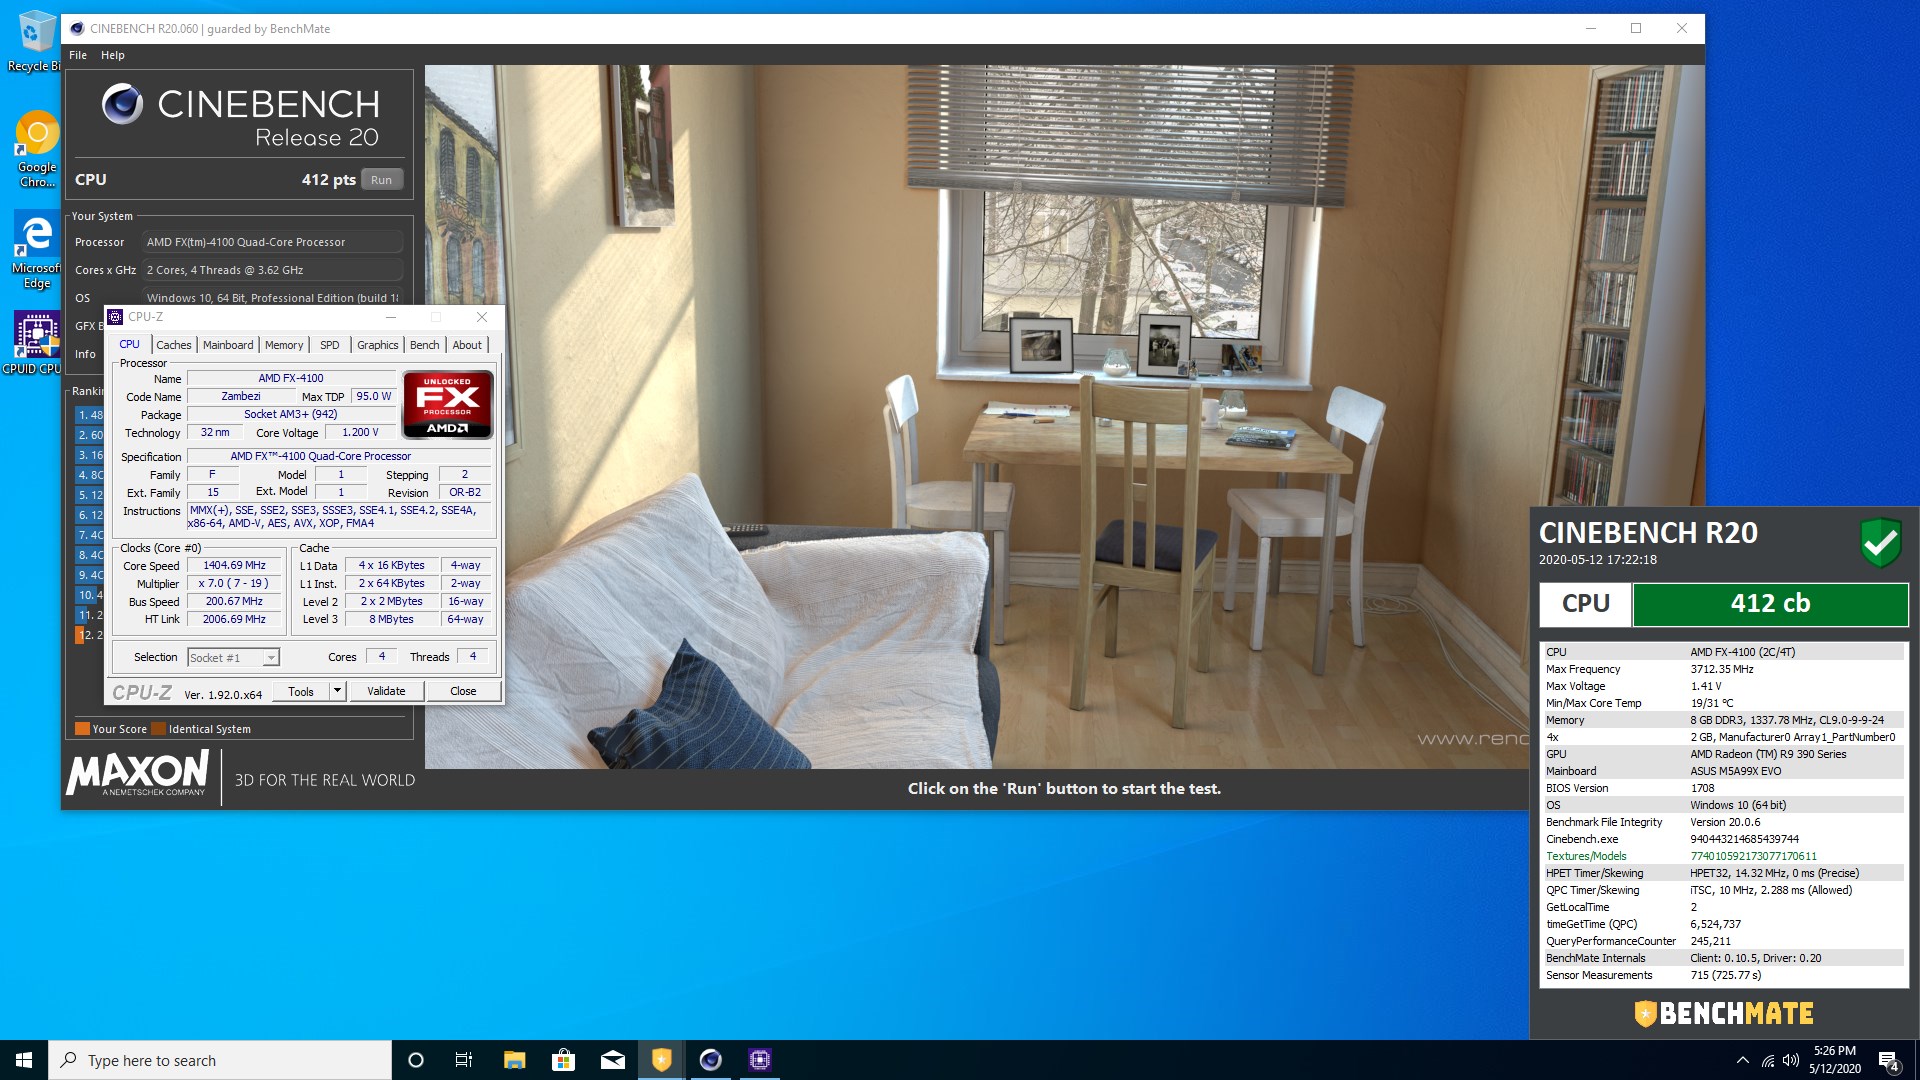
Task: Click the Memory row in BenchMate results
Action: click(1724, 720)
